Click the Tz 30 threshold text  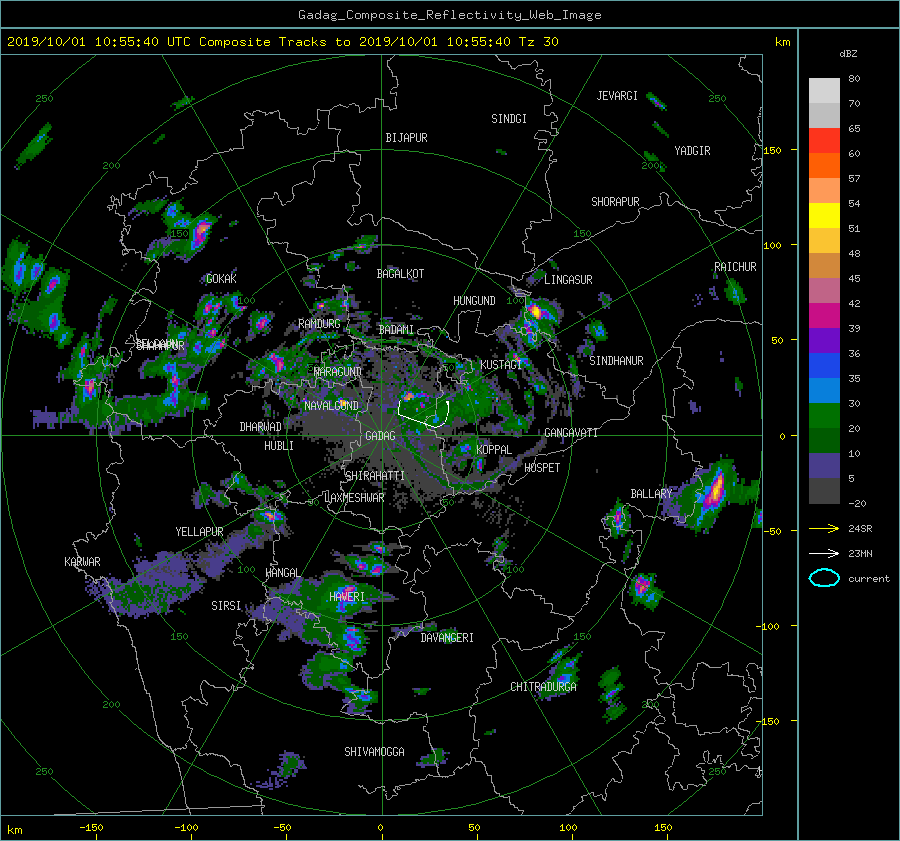538,42
